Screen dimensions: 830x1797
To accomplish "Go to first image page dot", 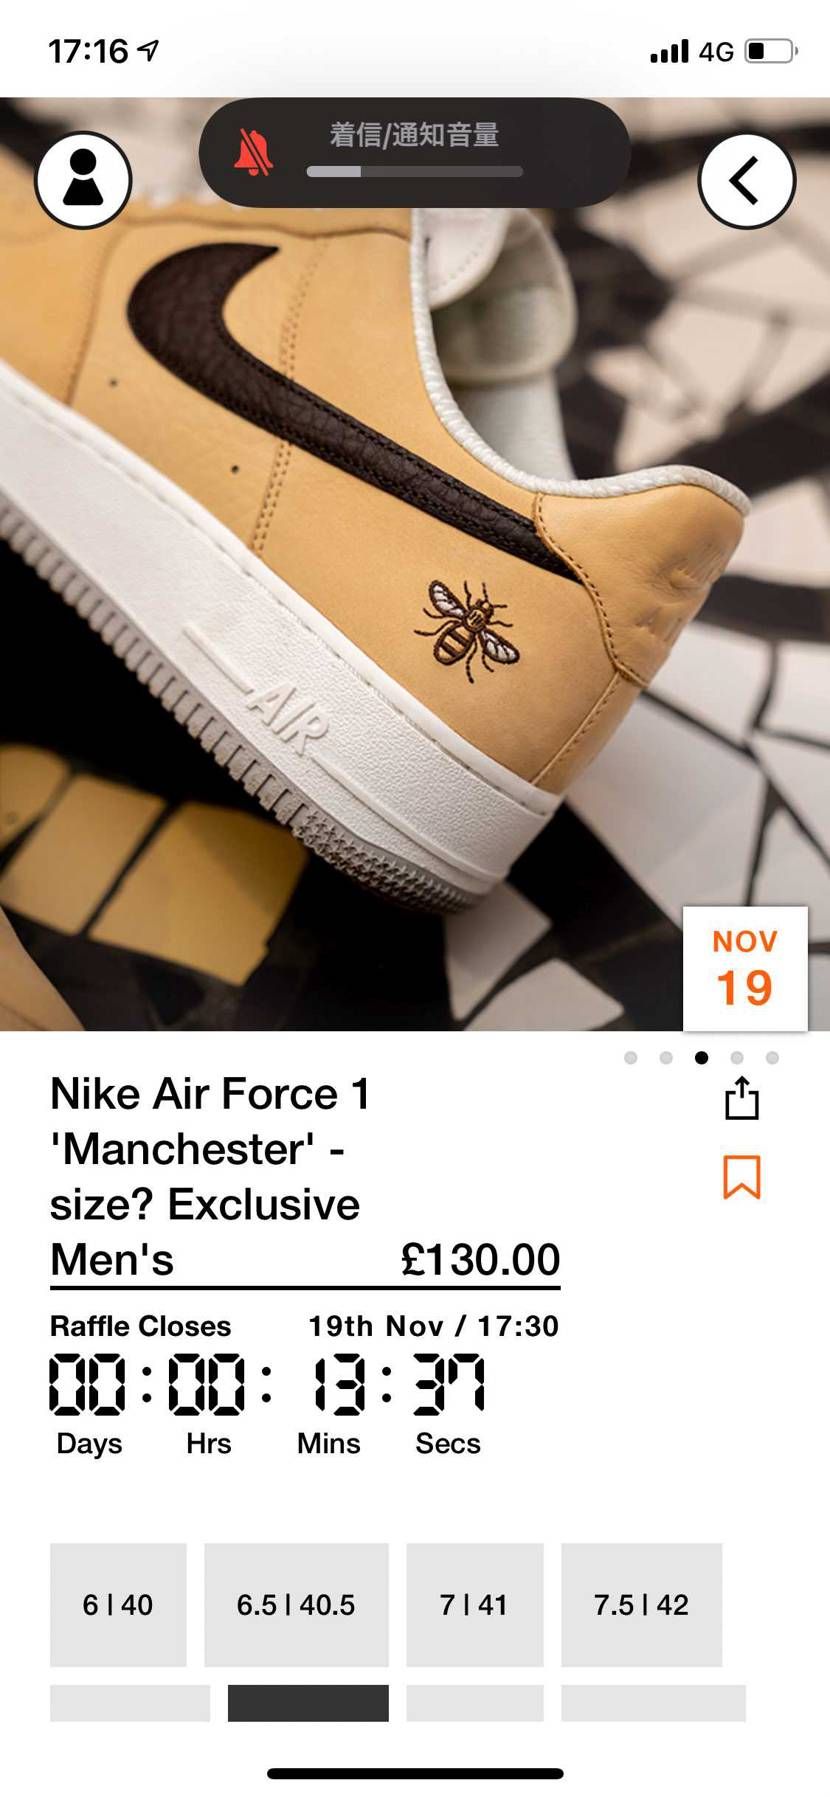I will tap(630, 1058).
